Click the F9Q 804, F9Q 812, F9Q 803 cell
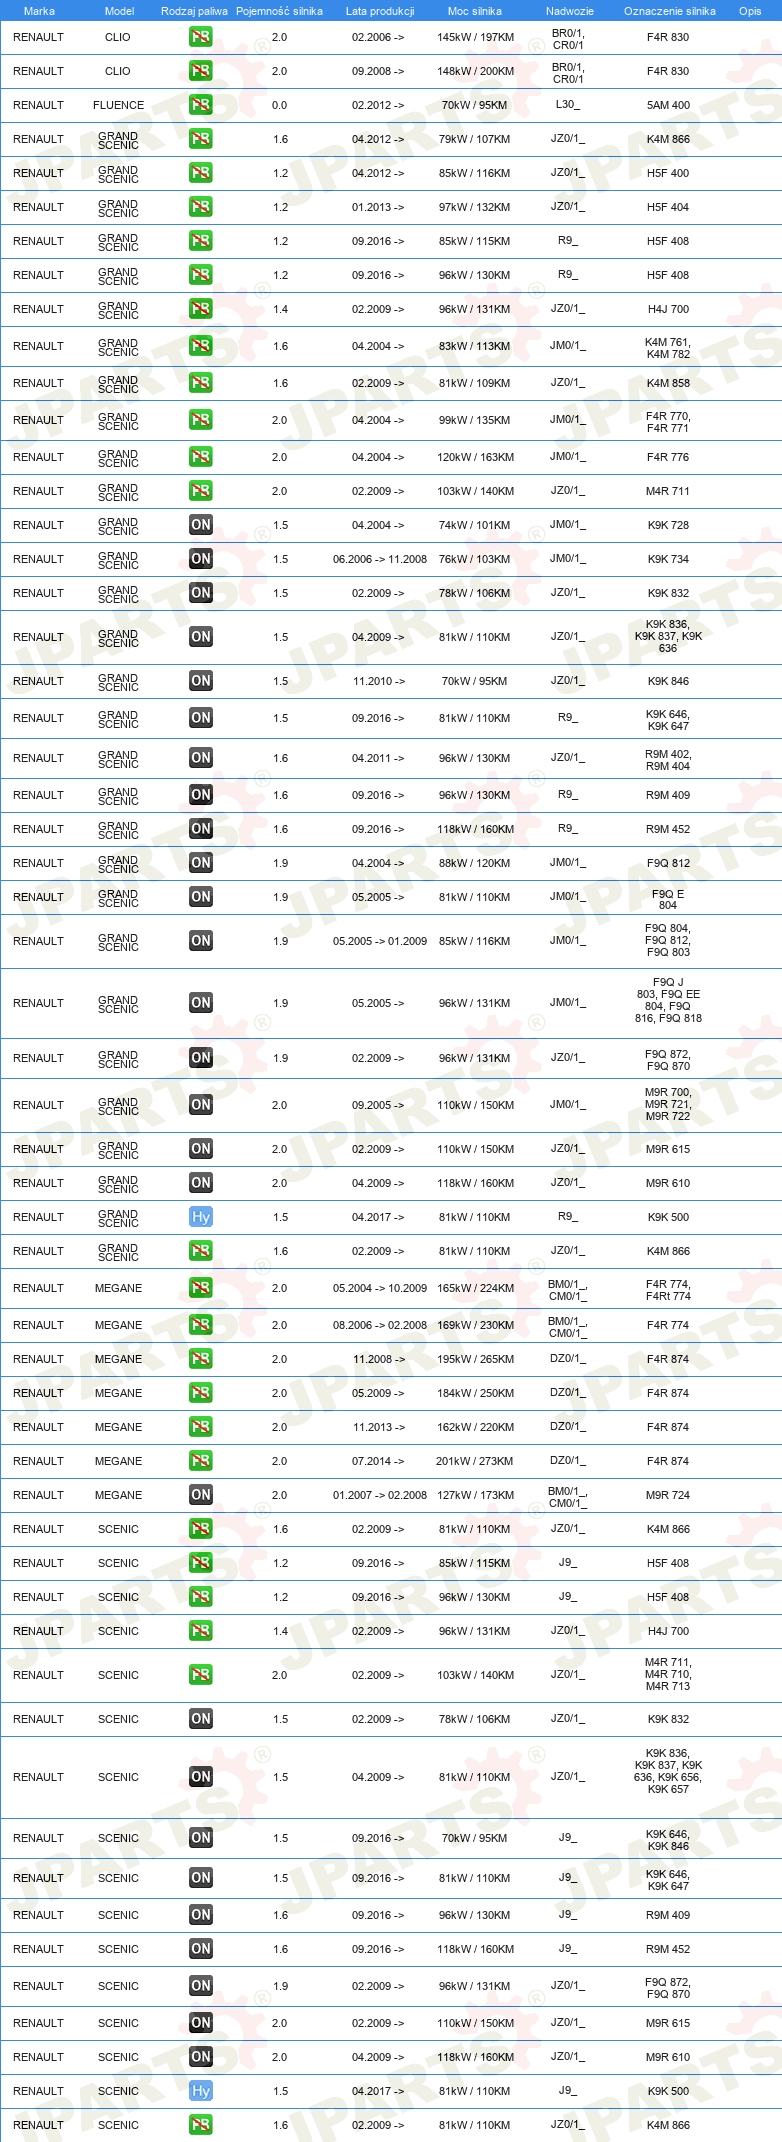The image size is (782, 2142). [668, 940]
